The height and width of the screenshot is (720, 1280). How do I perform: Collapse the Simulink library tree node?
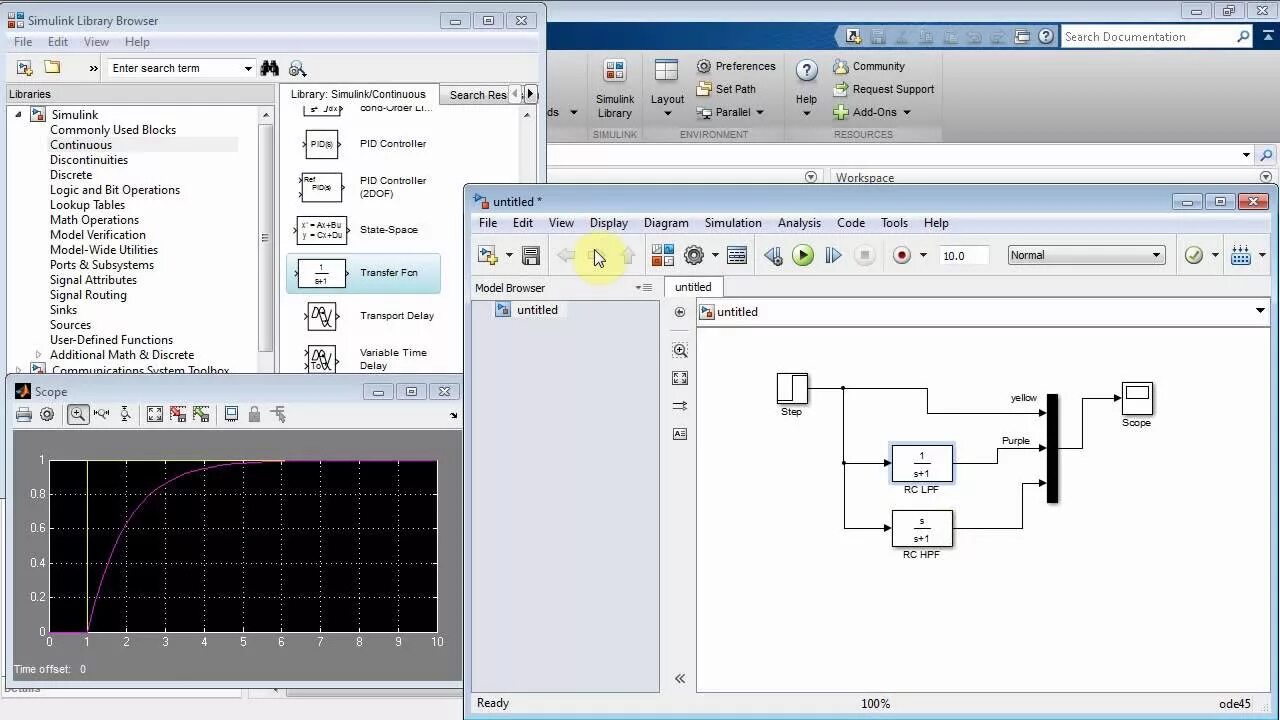[18, 115]
